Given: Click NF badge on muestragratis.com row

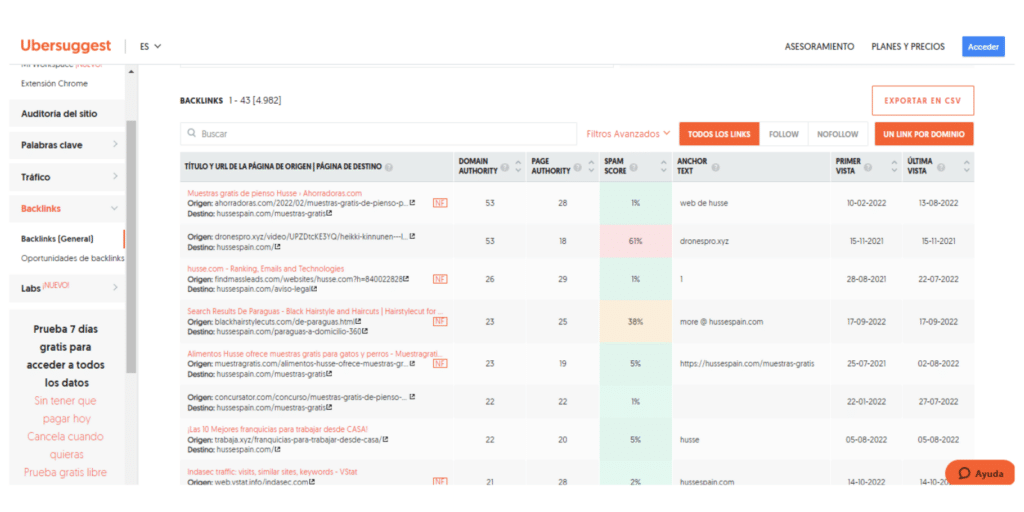Looking at the screenshot, I should click(x=440, y=363).
